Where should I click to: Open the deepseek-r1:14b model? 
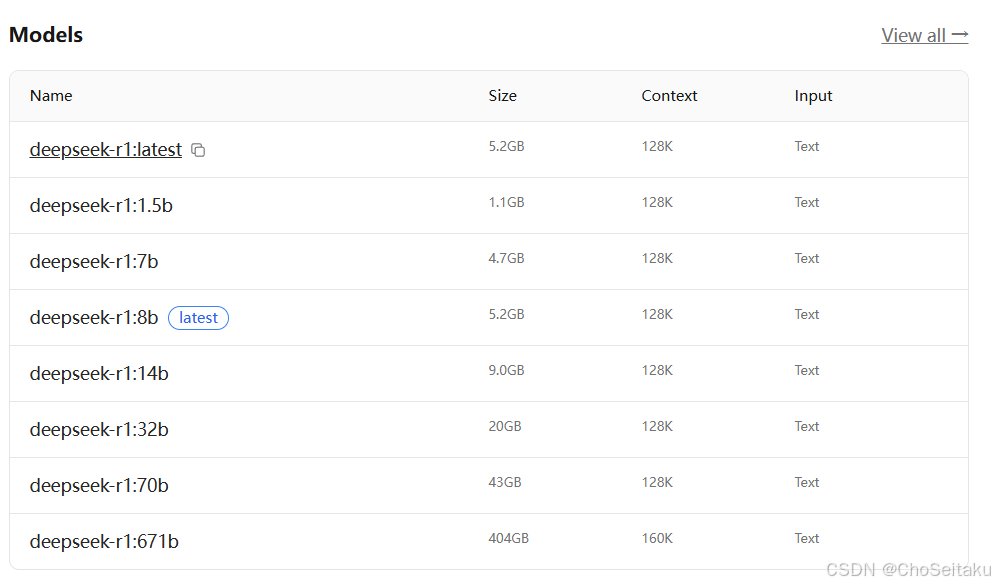click(99, 373)
